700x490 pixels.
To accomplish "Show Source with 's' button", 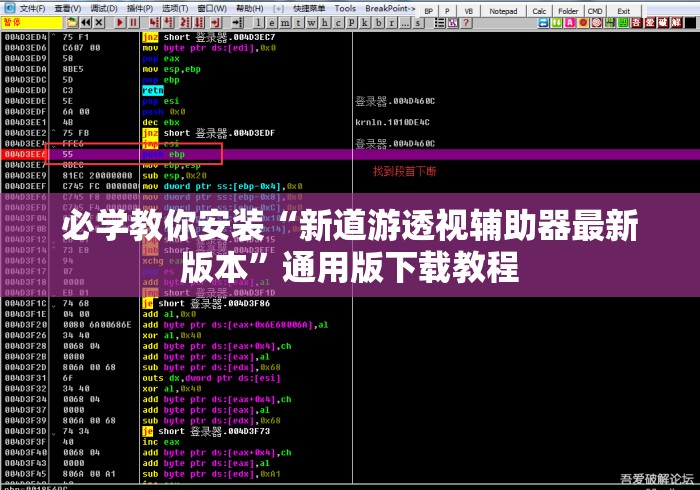I will click(418, 23).
